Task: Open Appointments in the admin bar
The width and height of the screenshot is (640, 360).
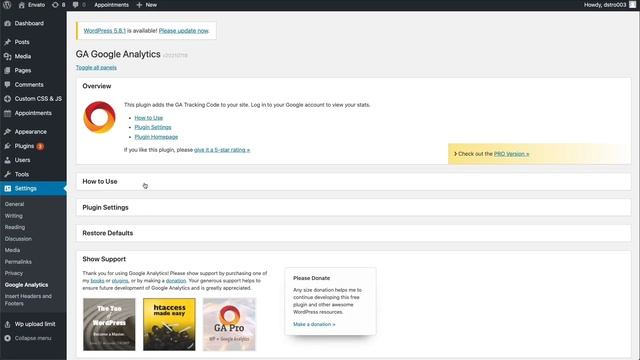Action: coord(111,5)
